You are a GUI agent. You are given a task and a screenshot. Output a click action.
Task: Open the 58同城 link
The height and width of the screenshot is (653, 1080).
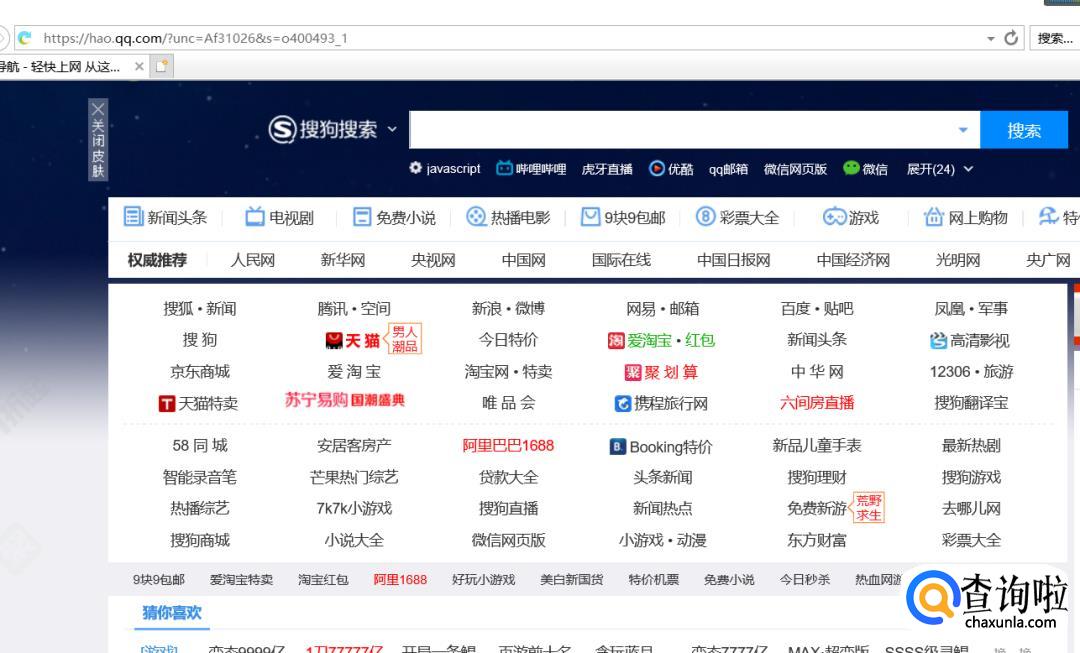point(200,446)
